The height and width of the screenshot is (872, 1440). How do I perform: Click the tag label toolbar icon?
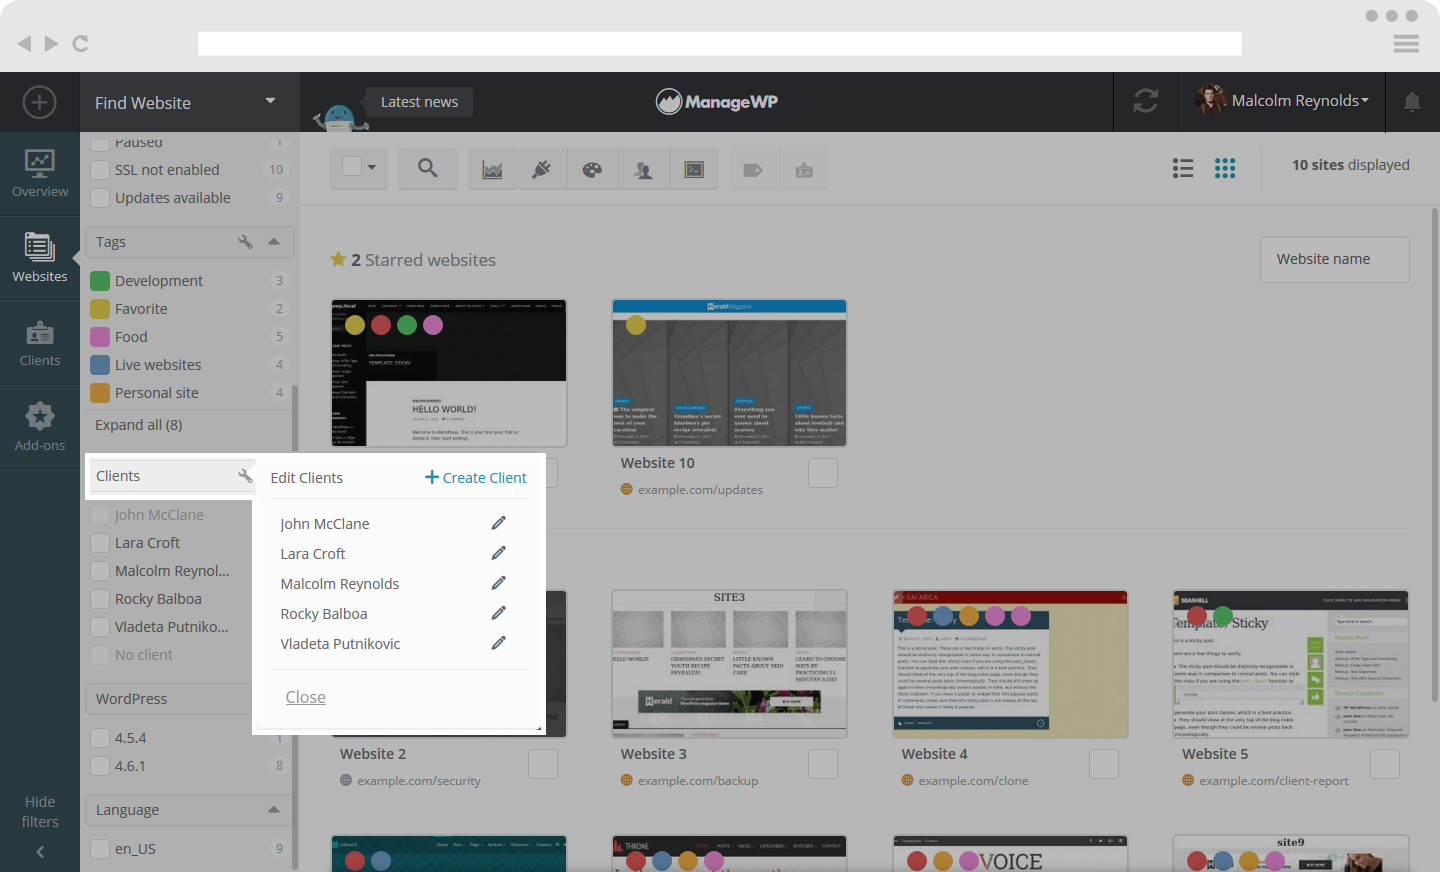[x=753, y=170]
